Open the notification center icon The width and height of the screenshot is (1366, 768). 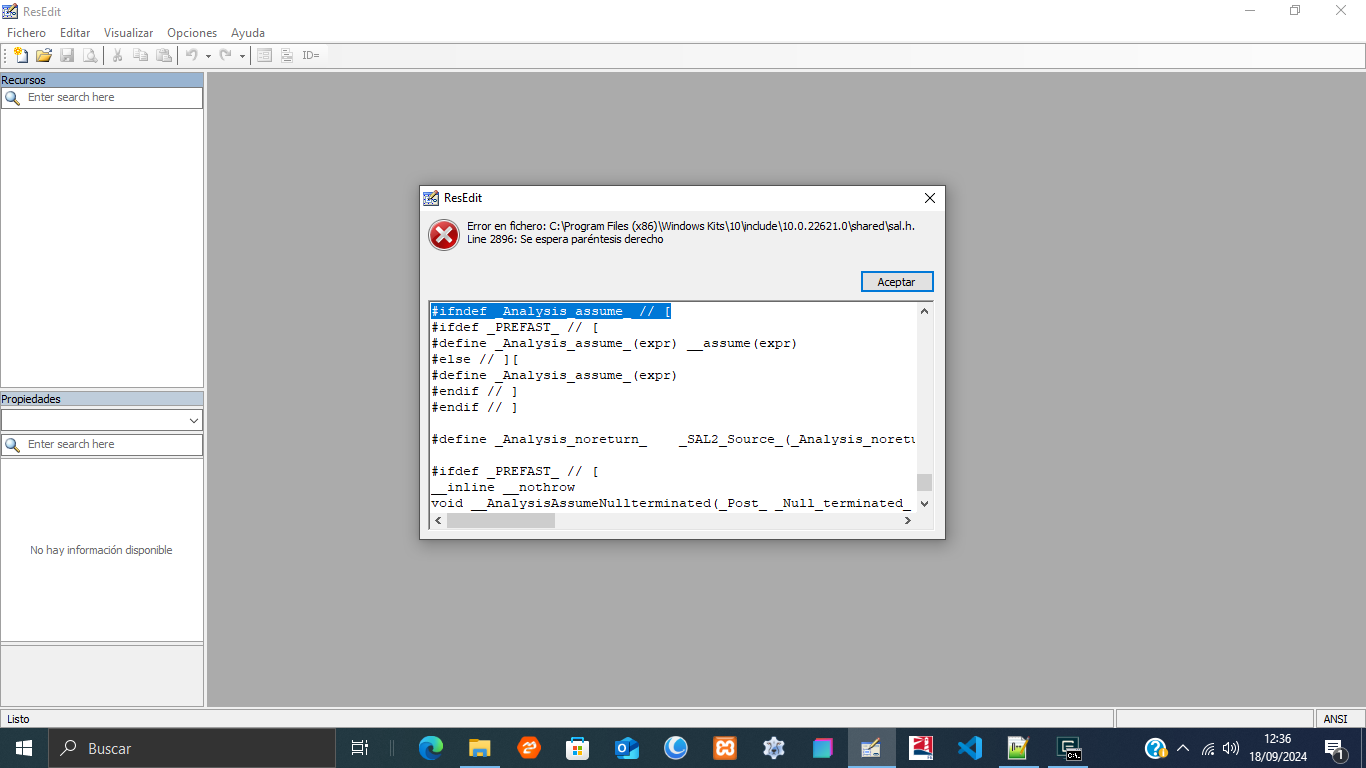(x=1334, y=748)
